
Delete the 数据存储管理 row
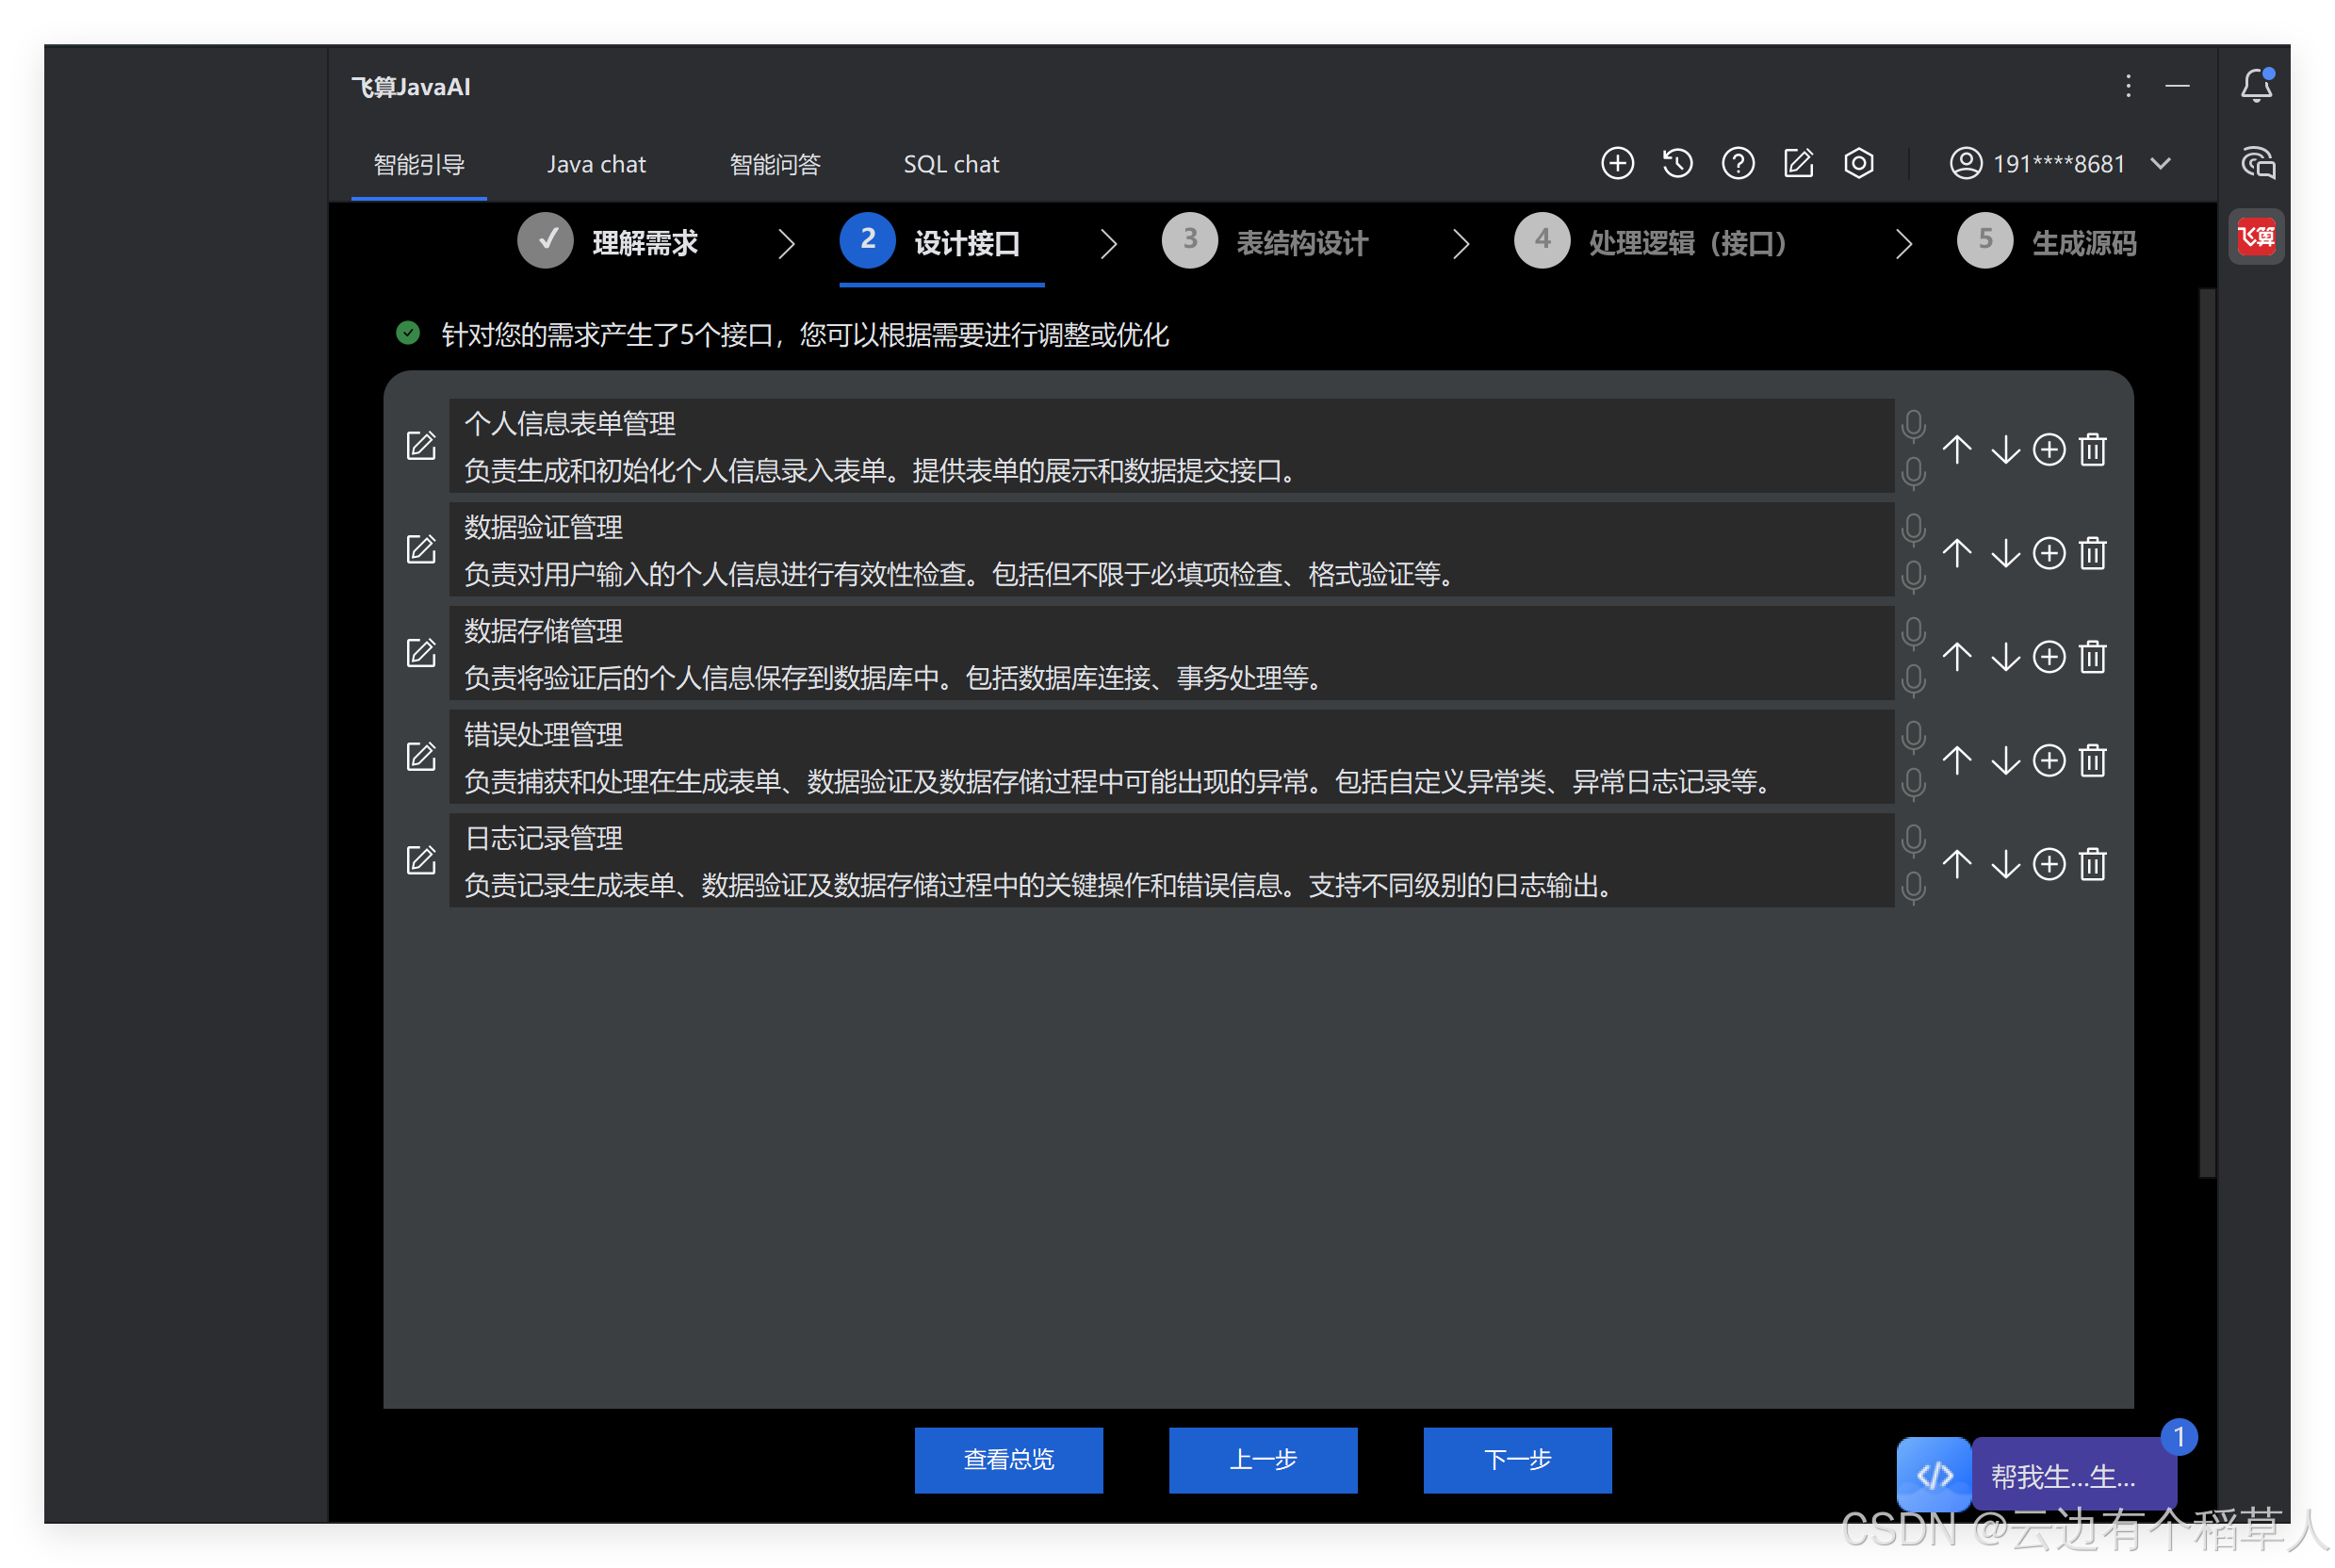[x=2093, y=657]
